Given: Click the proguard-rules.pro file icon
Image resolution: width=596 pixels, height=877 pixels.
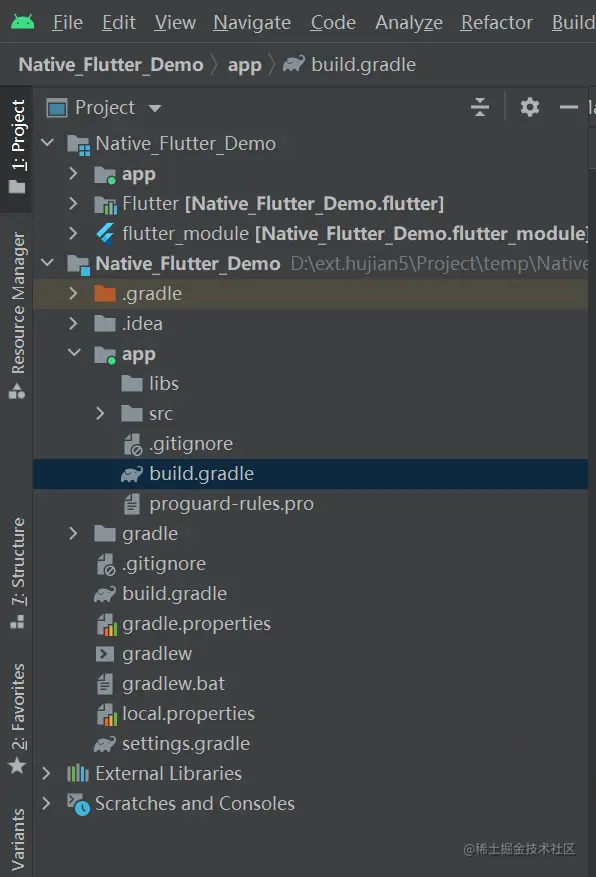Looking at the screenshot, I should point(132,504).
